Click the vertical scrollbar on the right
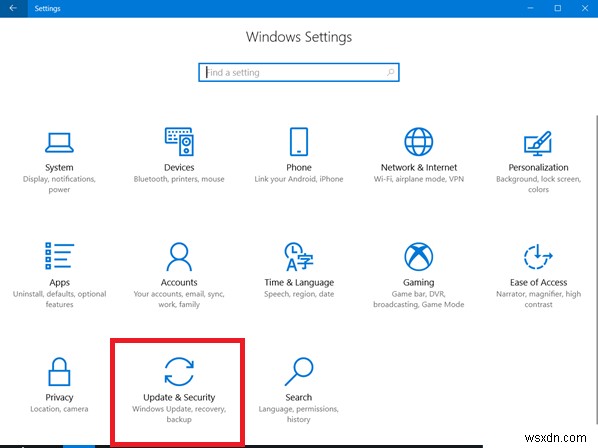The image size is (598, 448). pos(596,269)
